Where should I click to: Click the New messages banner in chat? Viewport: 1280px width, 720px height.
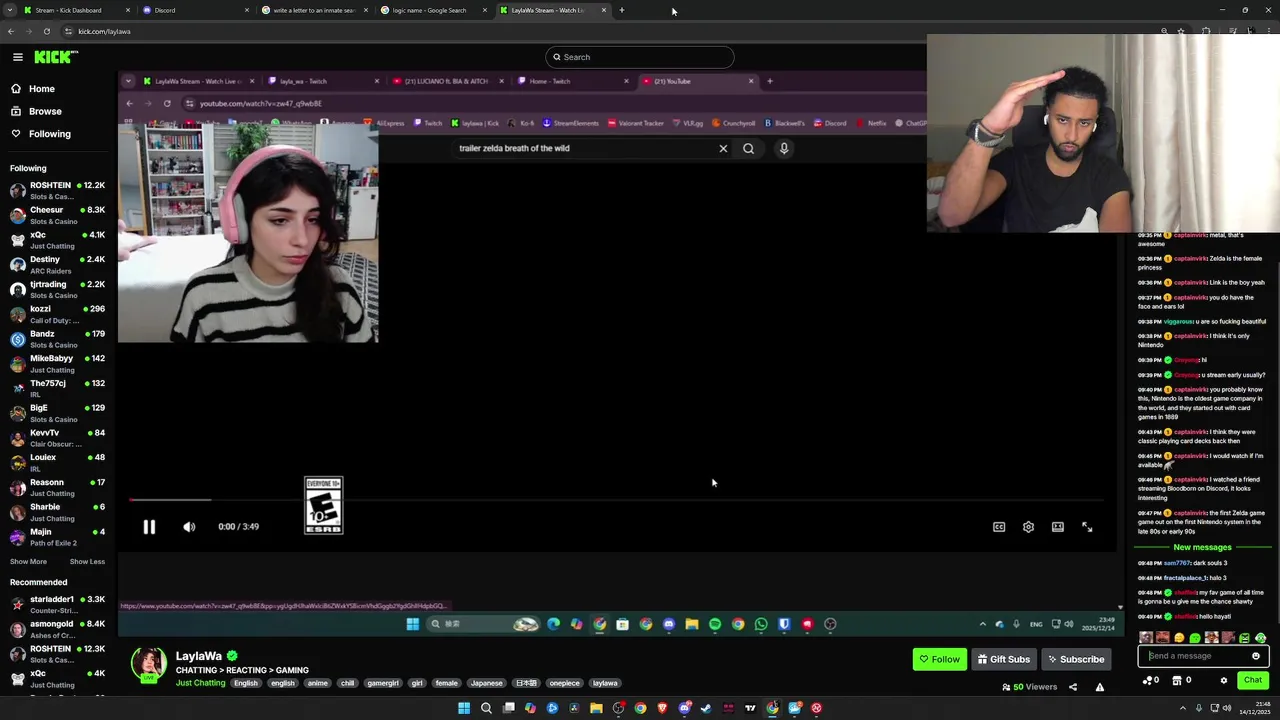click(x=1202, y=547)
